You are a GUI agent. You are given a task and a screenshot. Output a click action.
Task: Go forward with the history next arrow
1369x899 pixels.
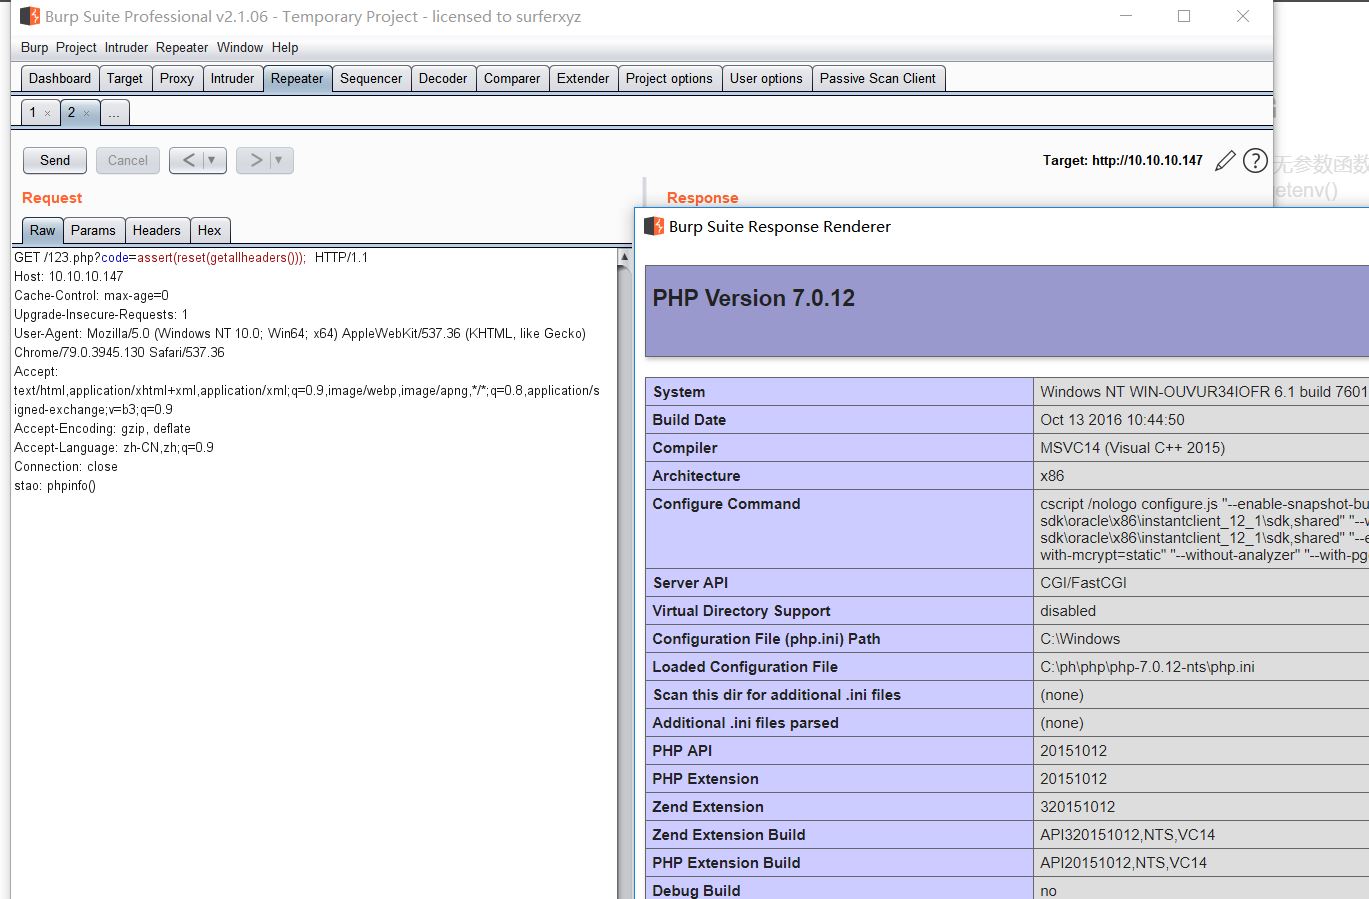(x=256, y=160)
